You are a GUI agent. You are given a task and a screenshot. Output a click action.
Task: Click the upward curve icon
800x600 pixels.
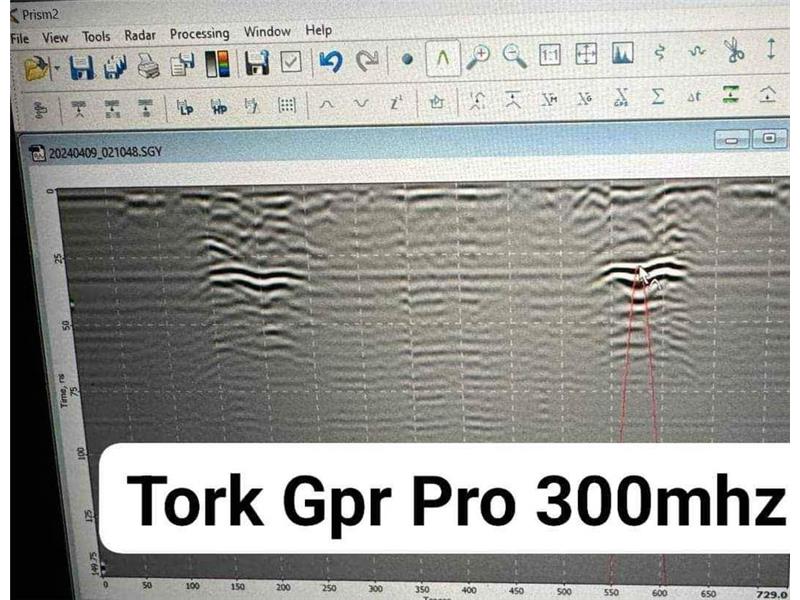pos(327,104)
